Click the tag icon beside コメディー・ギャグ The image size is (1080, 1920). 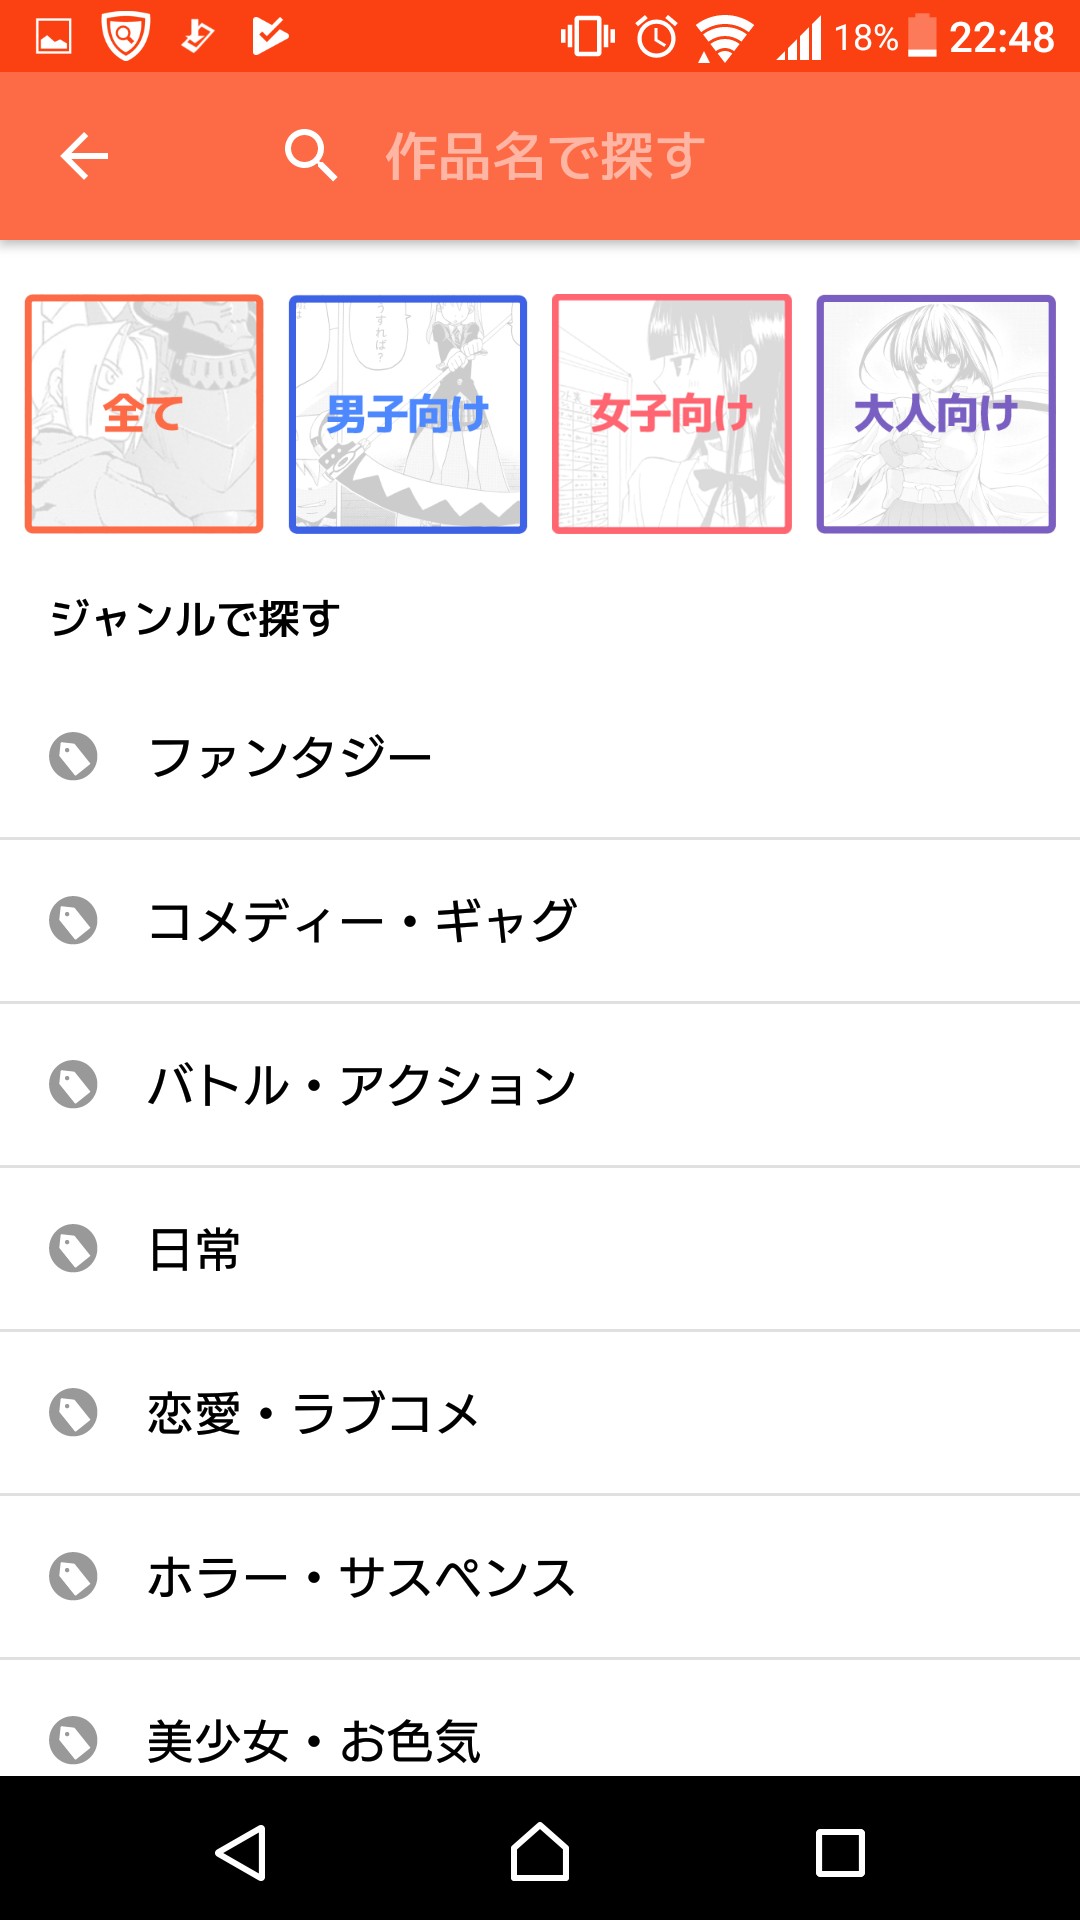coord(73,920)
